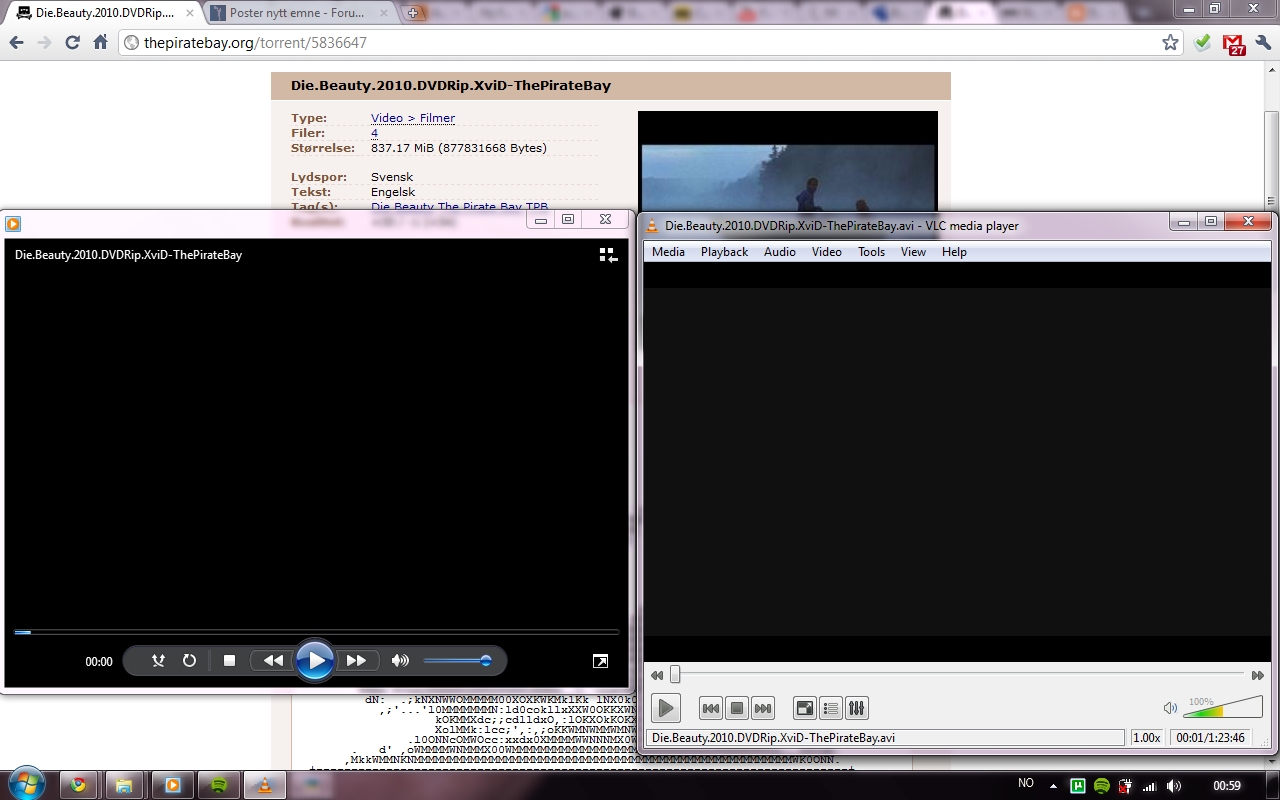Skip to next track in VLC
This screenshot has width=1280, height=800.
point(763,708)
